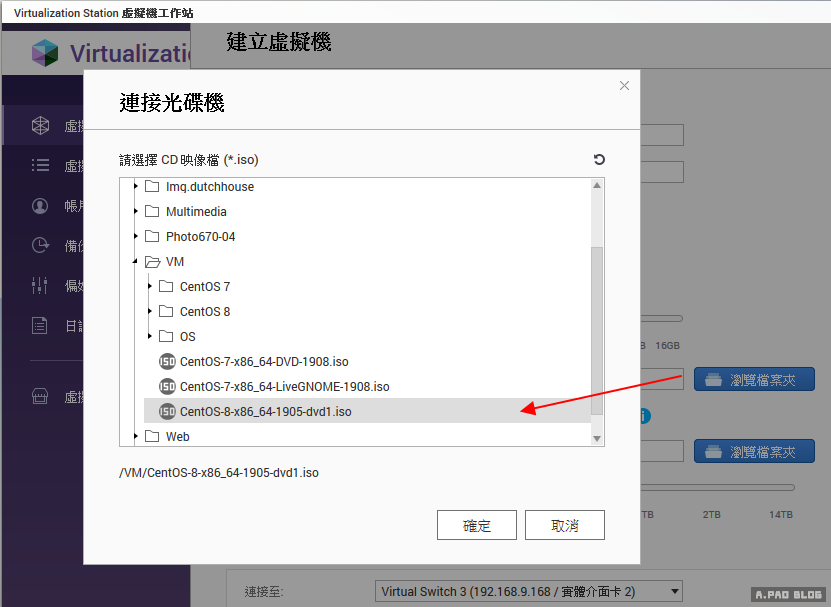Click the 取消 cancel button
The width and height of the screenshot is (831, 607).
pos(565,525)
